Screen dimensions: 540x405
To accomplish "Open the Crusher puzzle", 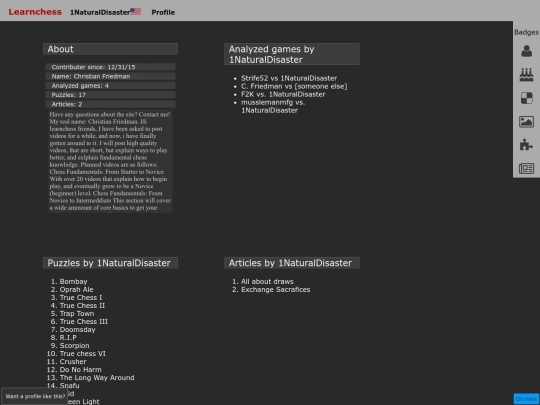I will coord(73,362).
